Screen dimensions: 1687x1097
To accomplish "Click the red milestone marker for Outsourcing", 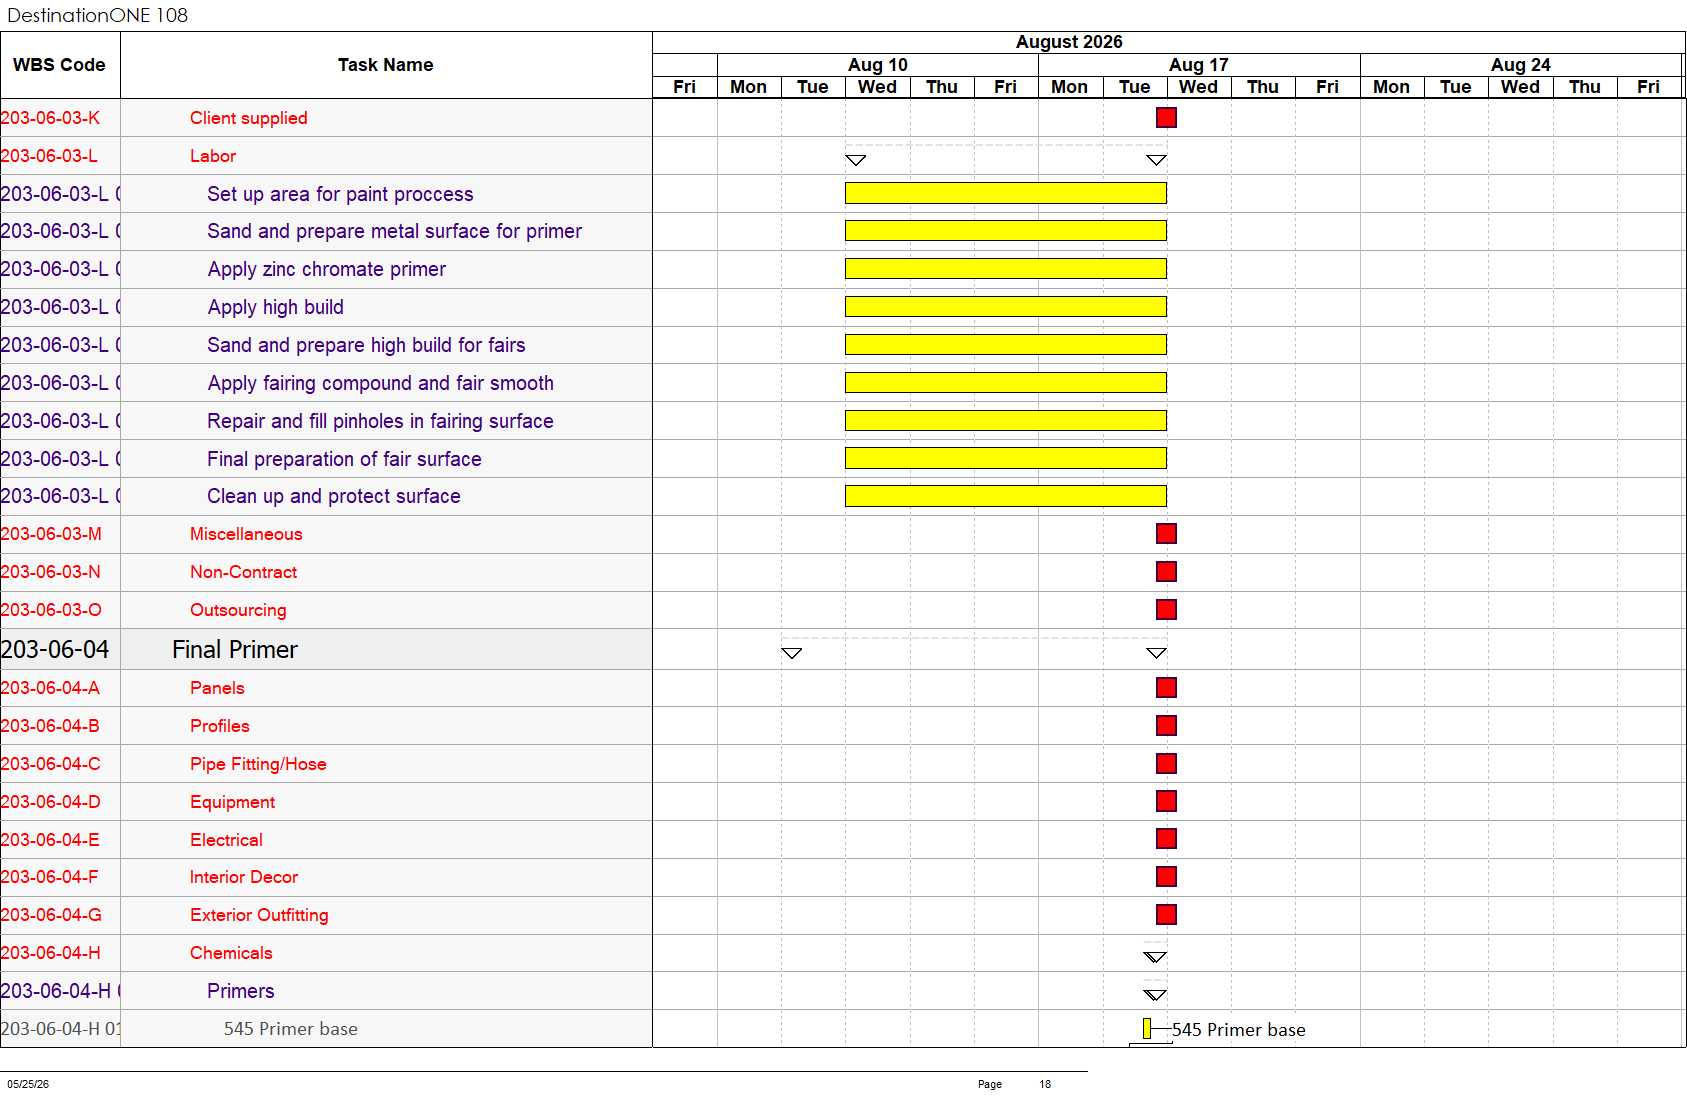I will 1166,610.
